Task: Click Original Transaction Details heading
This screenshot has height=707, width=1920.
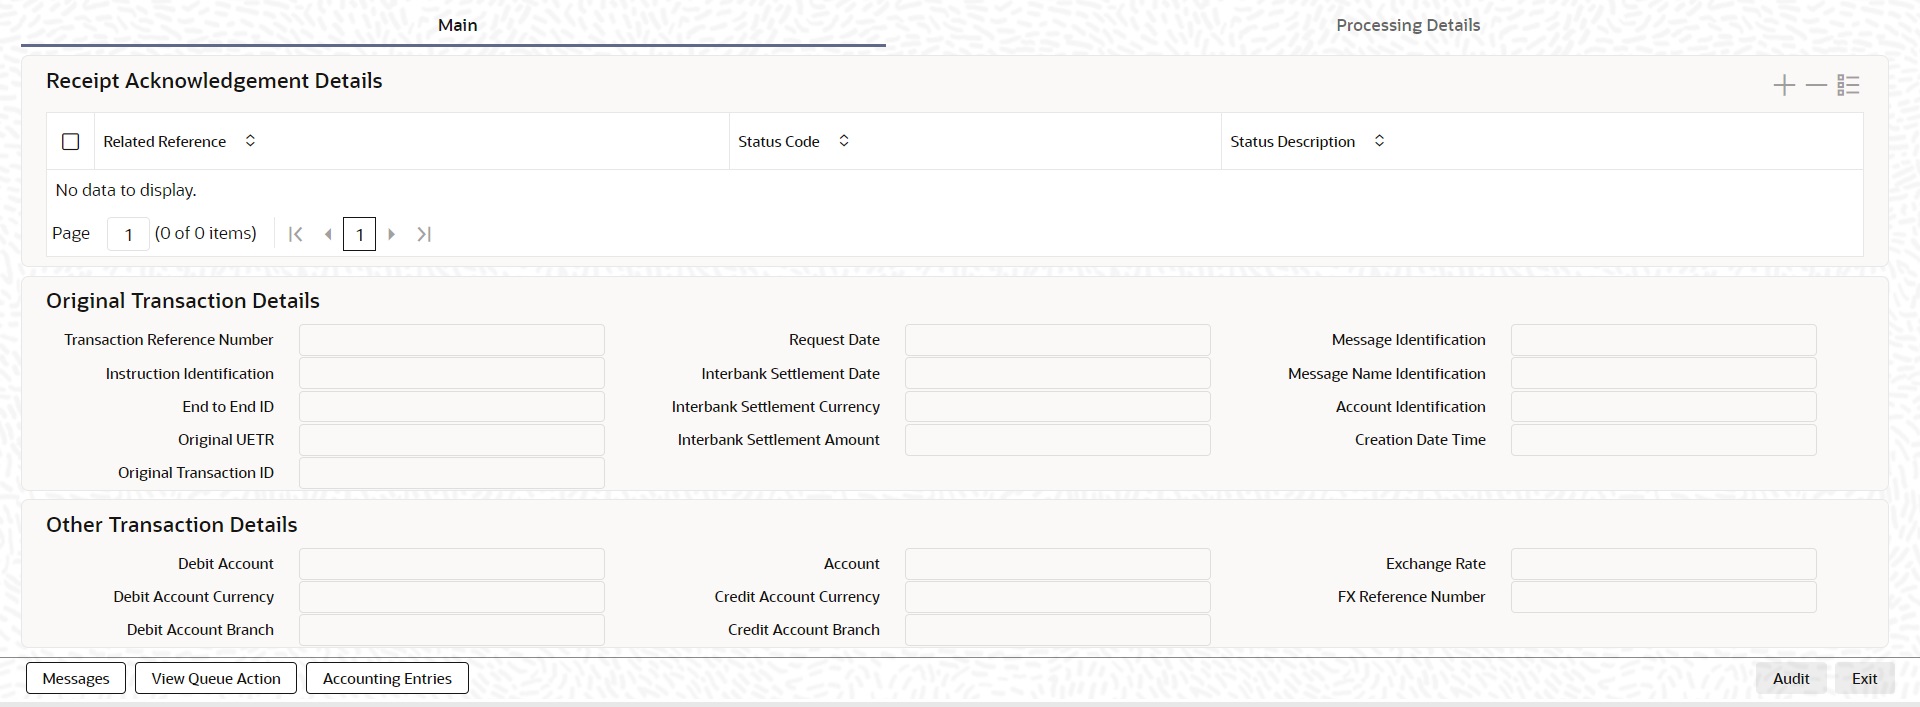Action: tap(183, 301)
